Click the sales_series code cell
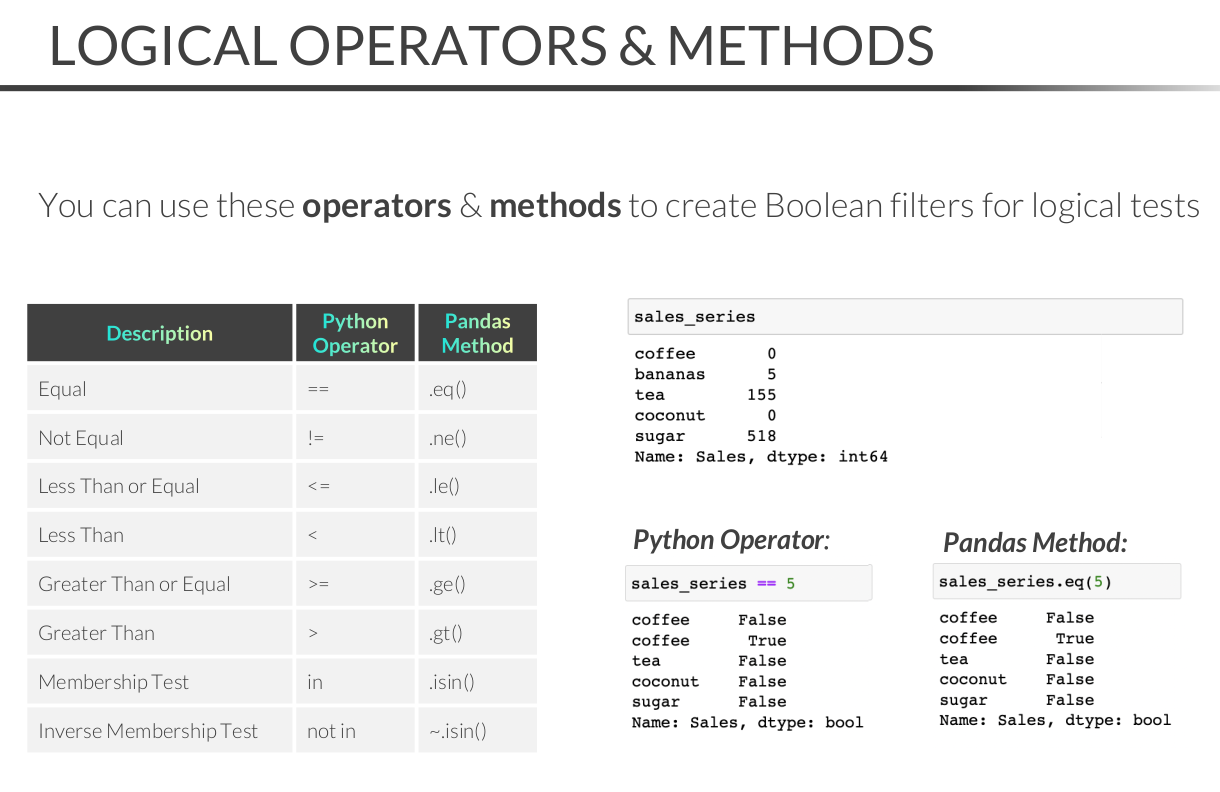This screenshot has width=1220, height=792. (904, 317)
